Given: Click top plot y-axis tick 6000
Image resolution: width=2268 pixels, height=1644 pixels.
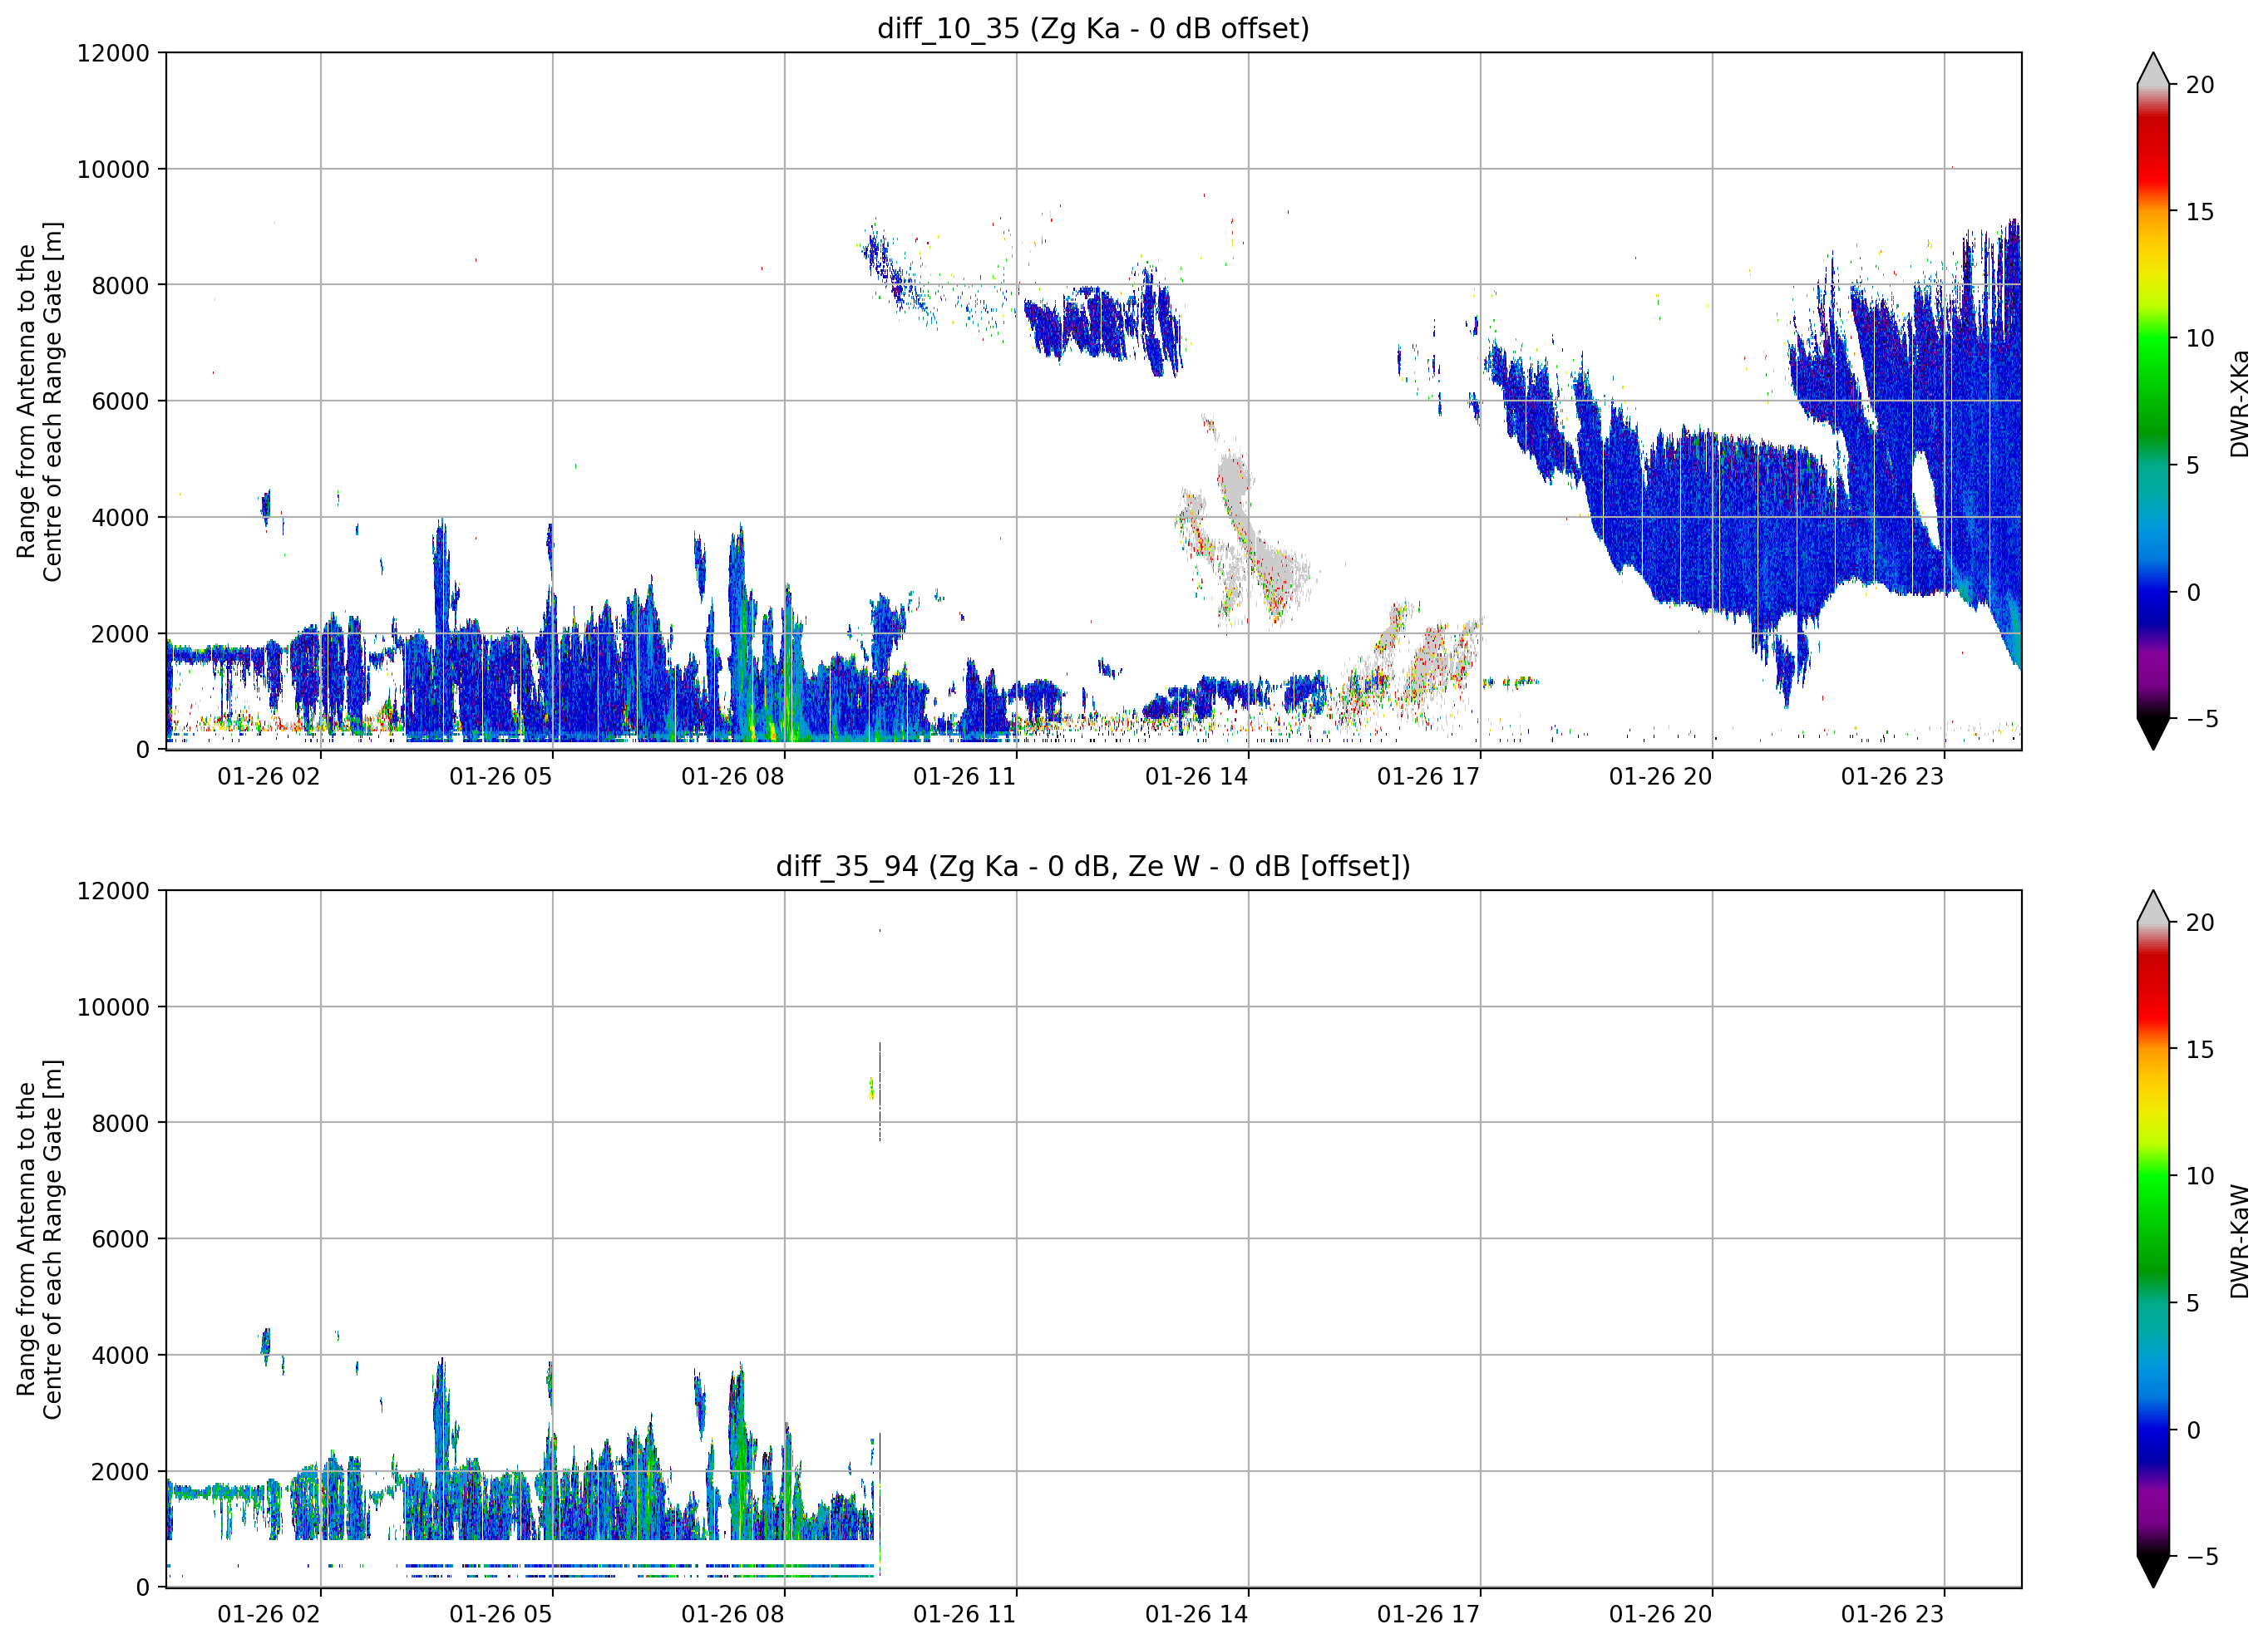Looking at the screenshot, I should [120, 401].
